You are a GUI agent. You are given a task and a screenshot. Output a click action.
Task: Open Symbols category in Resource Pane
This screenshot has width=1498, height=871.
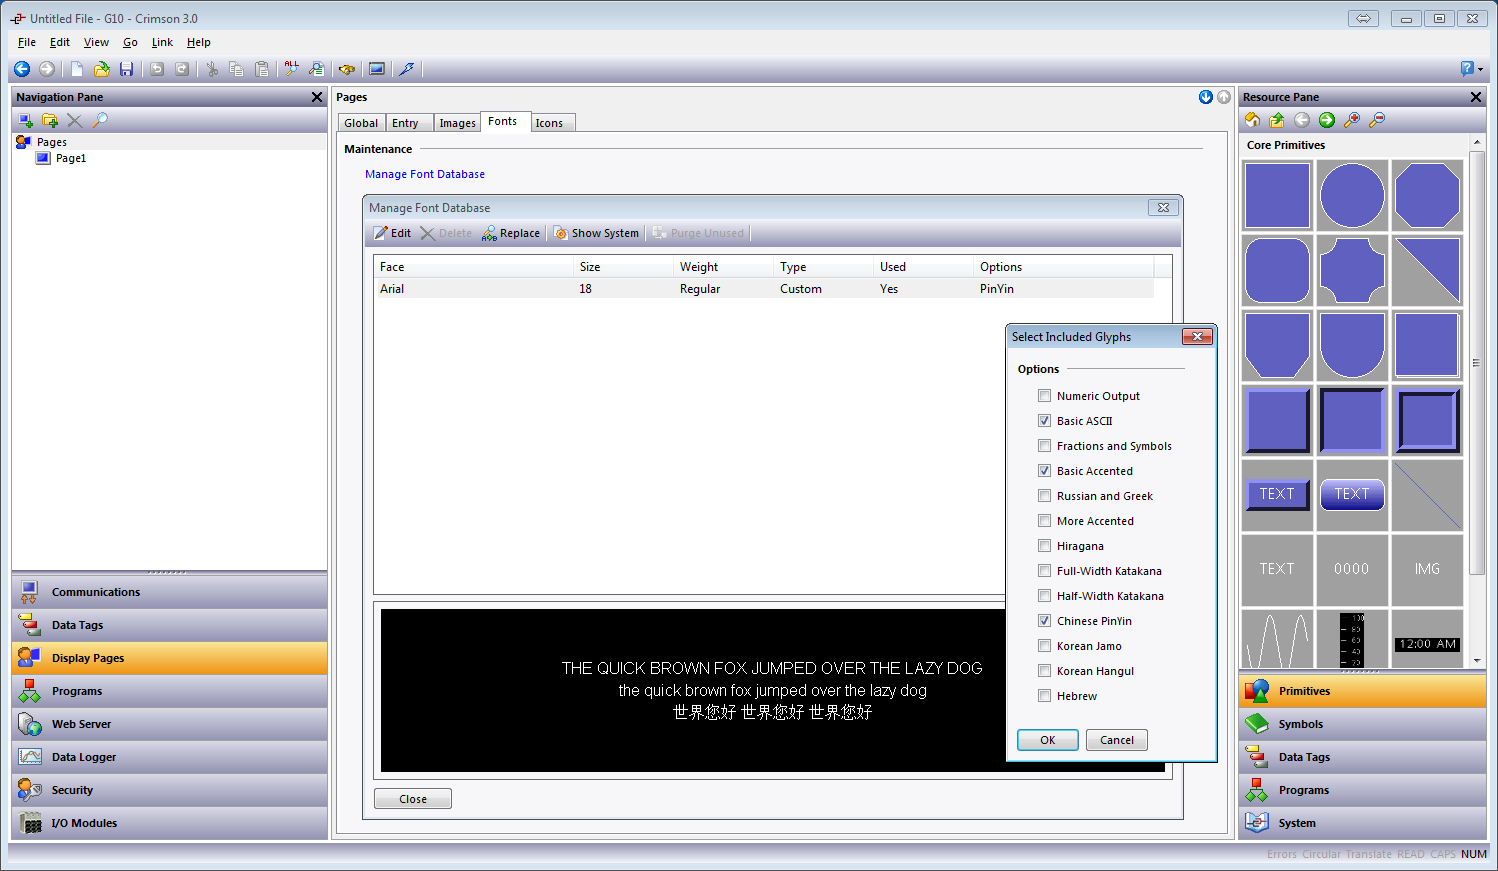1362,724
